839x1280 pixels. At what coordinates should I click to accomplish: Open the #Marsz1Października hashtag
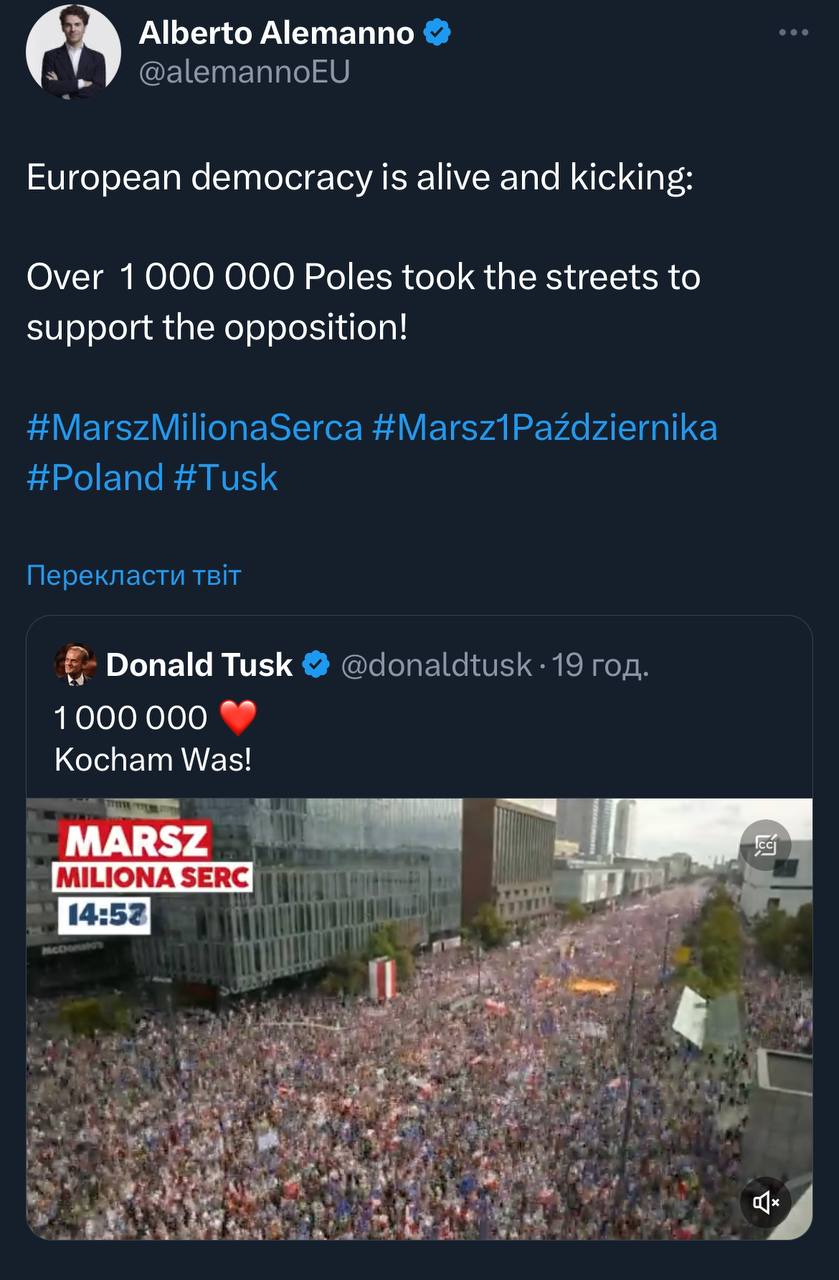(544, 427)
